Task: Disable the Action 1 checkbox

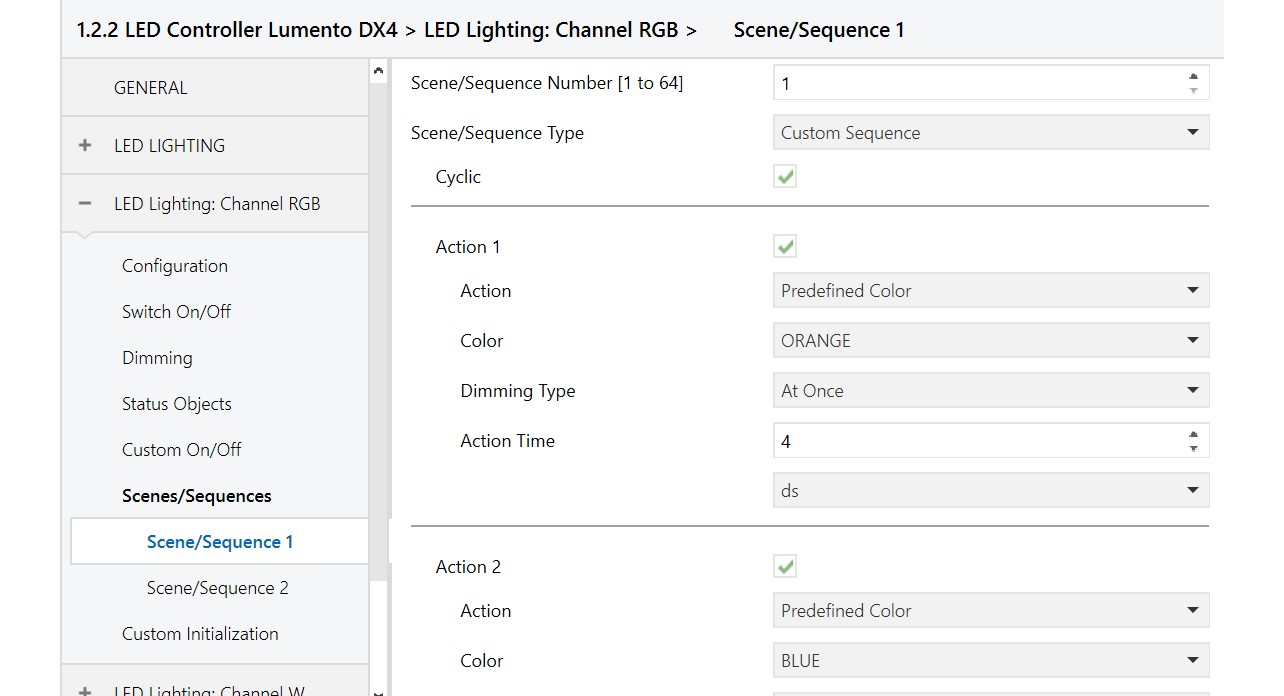Action: (785, 247)
